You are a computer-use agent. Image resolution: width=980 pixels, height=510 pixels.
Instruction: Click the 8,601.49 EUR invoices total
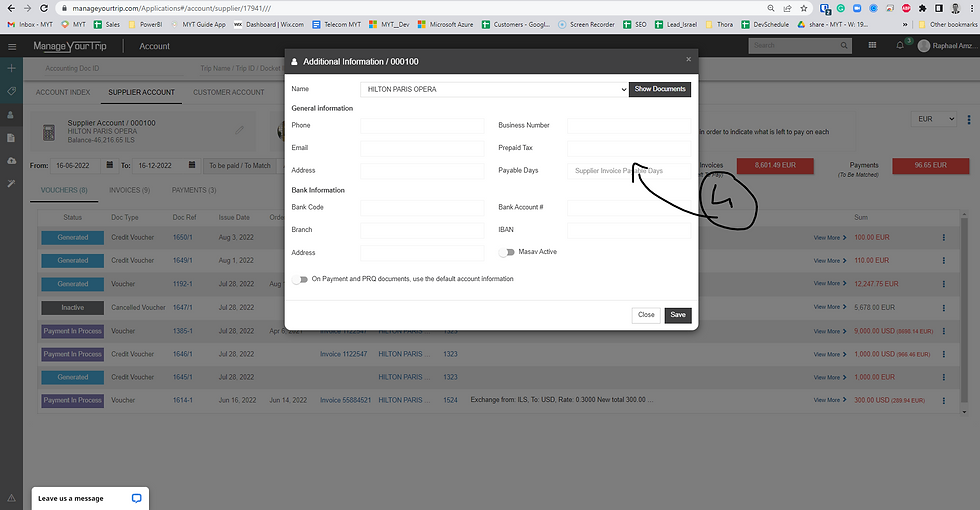tap(775, 166)
